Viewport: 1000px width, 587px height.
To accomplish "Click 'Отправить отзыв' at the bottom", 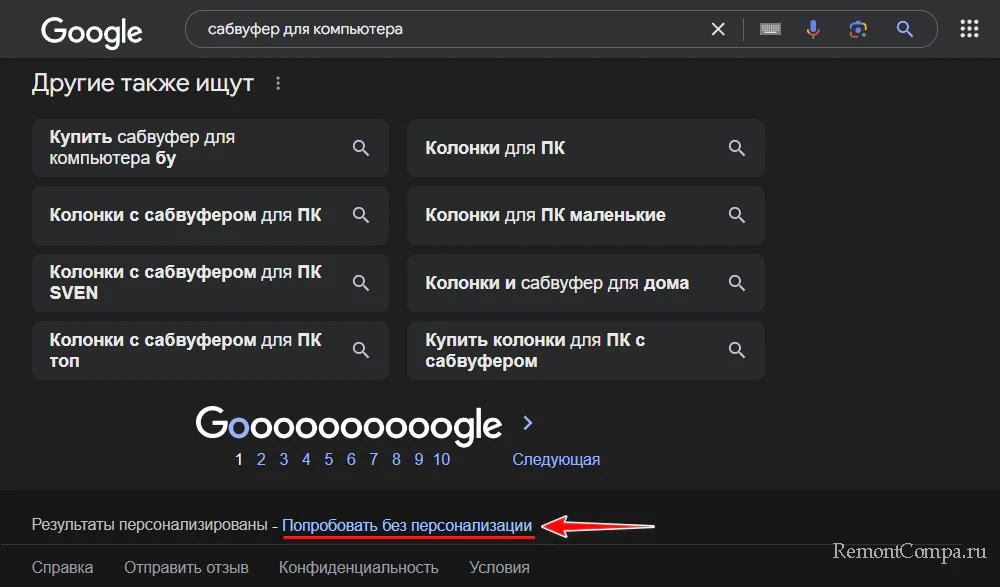I will click(186, 567).
